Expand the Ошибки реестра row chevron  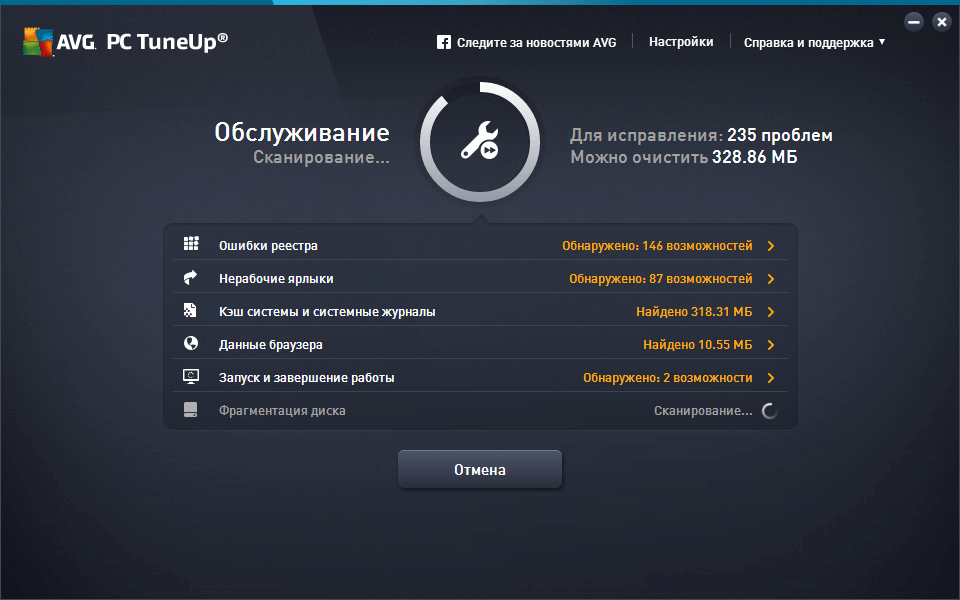point(771,246)
